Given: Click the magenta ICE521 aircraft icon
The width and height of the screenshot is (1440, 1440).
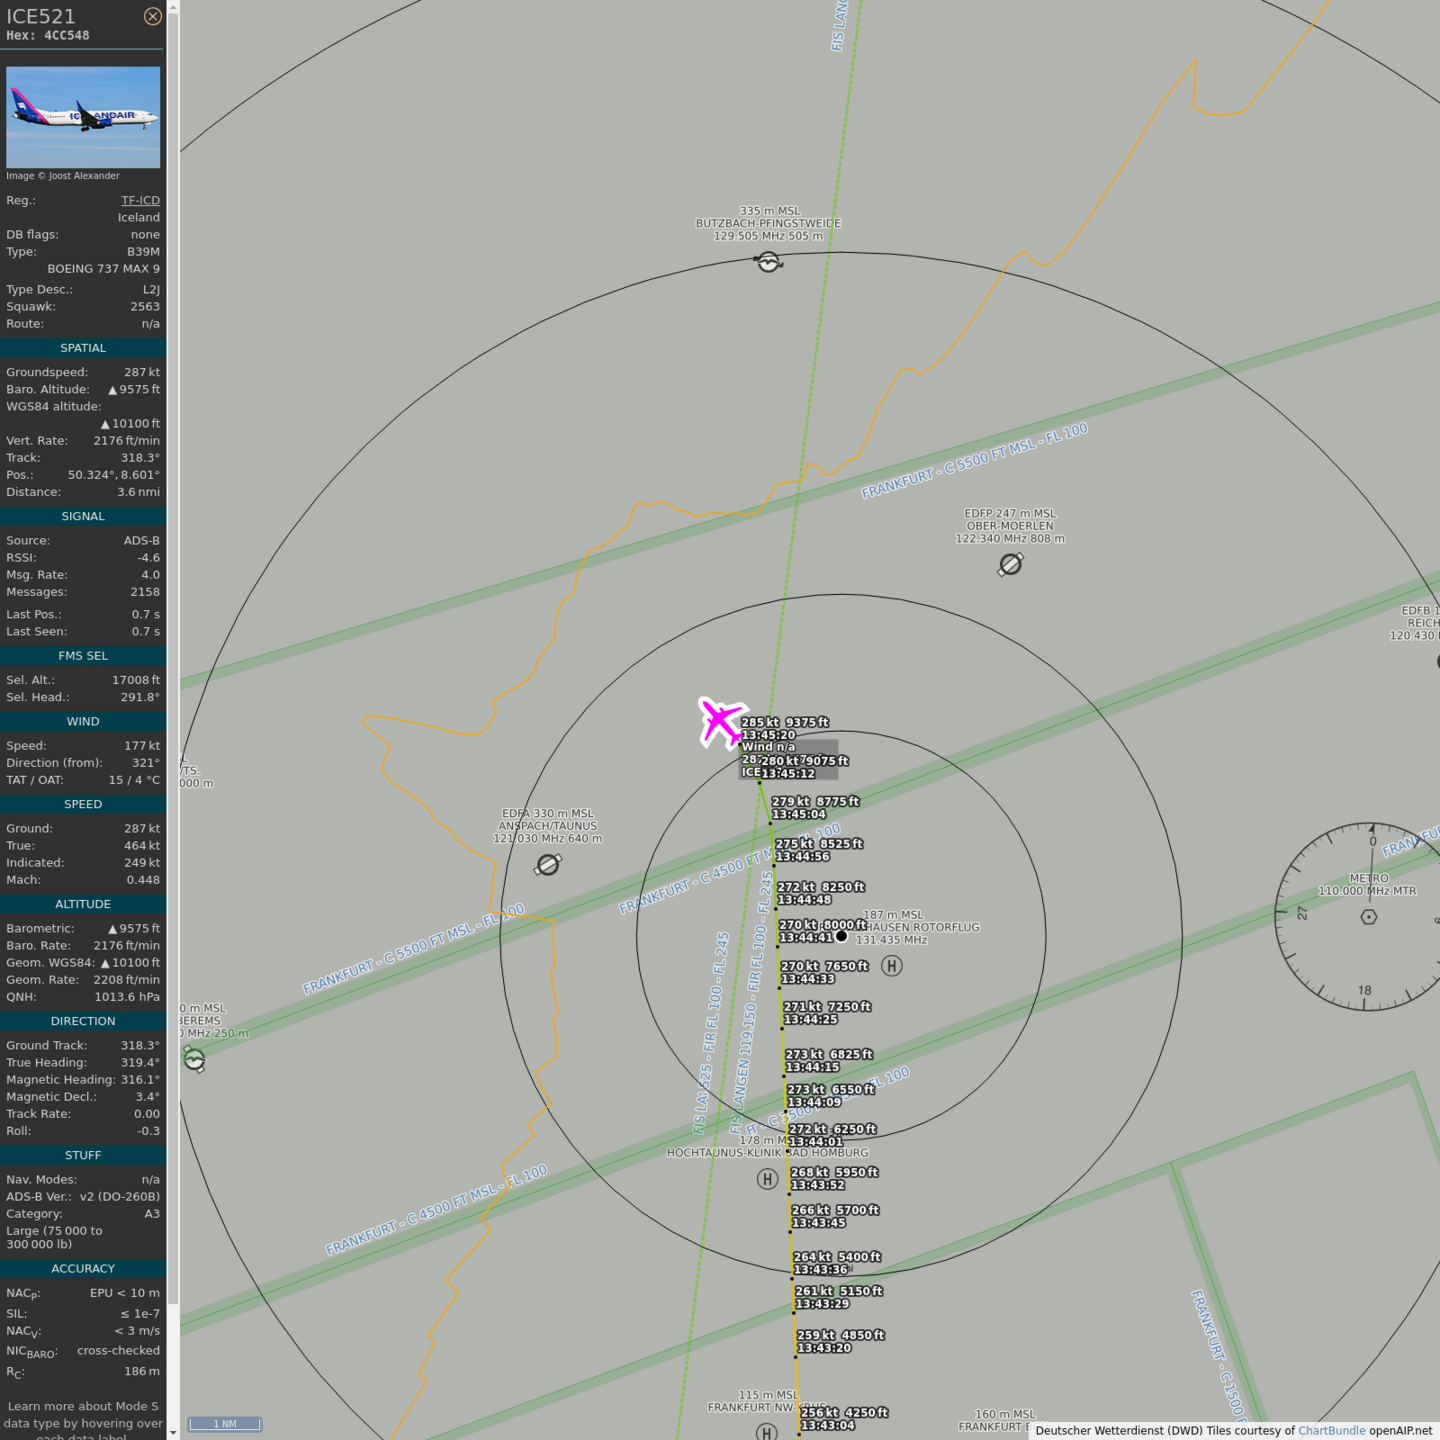Looking at the screenshot, I should tap(720, 722).
